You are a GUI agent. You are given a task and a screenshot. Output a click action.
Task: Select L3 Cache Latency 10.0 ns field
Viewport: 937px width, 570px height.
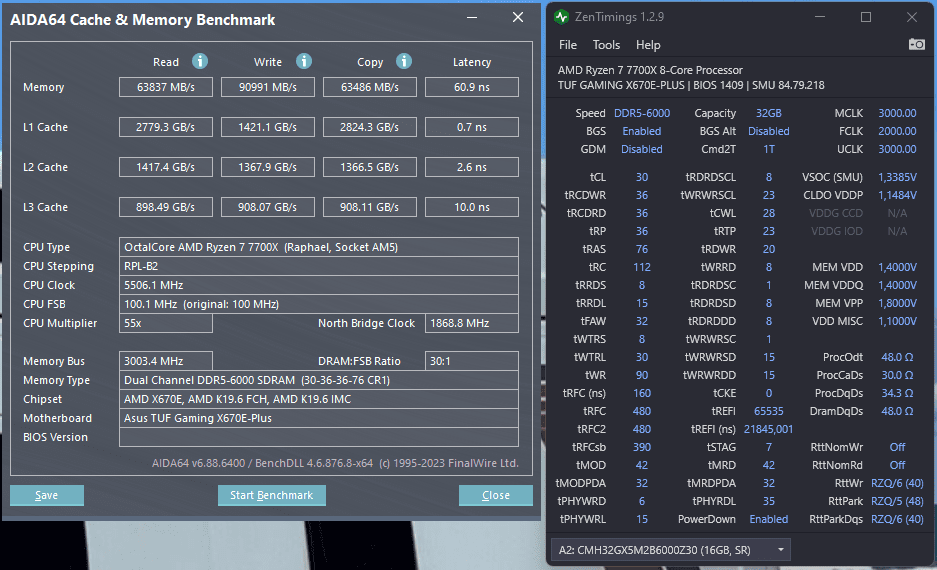(471, 207)
